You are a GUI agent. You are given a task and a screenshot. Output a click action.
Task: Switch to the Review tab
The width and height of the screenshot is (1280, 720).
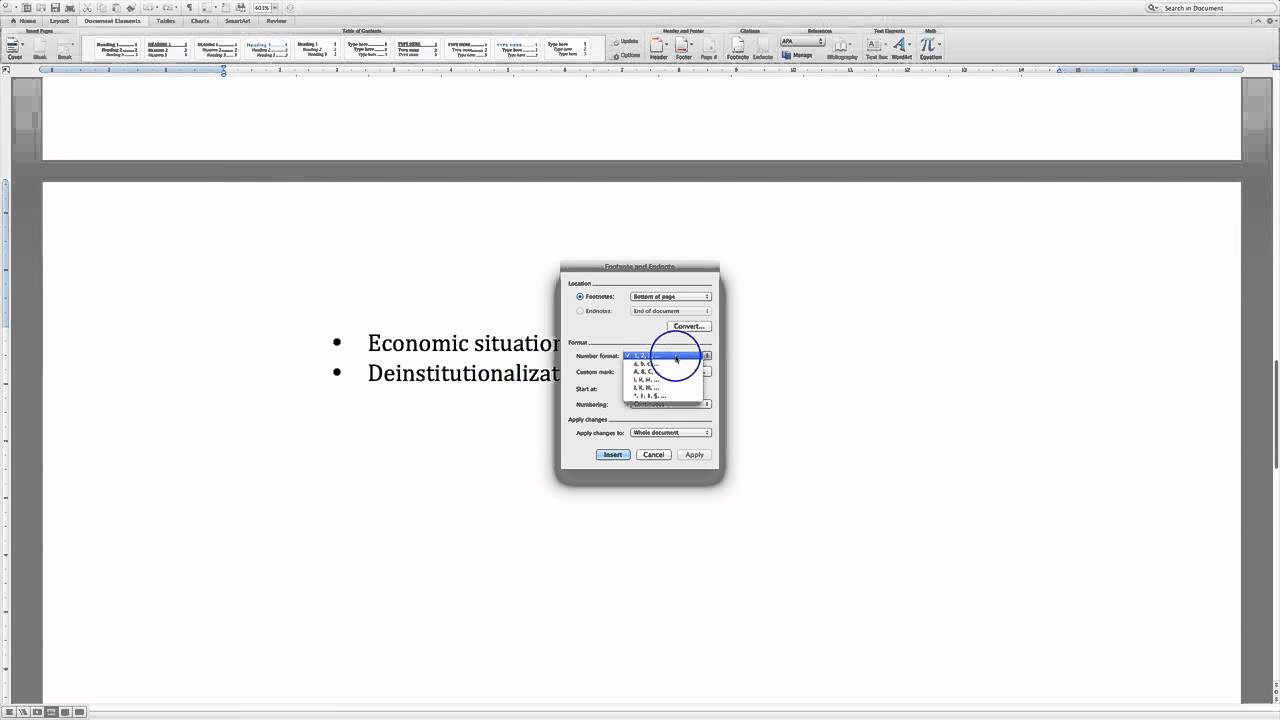(276, 21)
